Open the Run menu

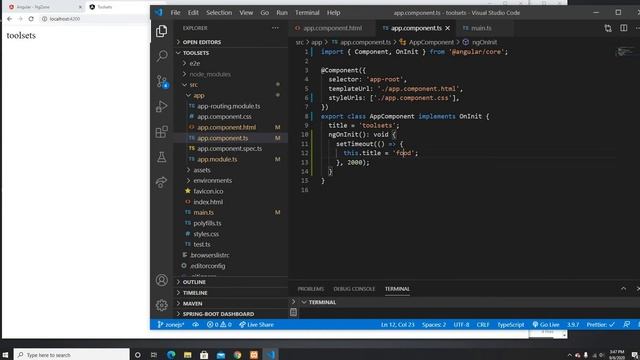(282, 13)
